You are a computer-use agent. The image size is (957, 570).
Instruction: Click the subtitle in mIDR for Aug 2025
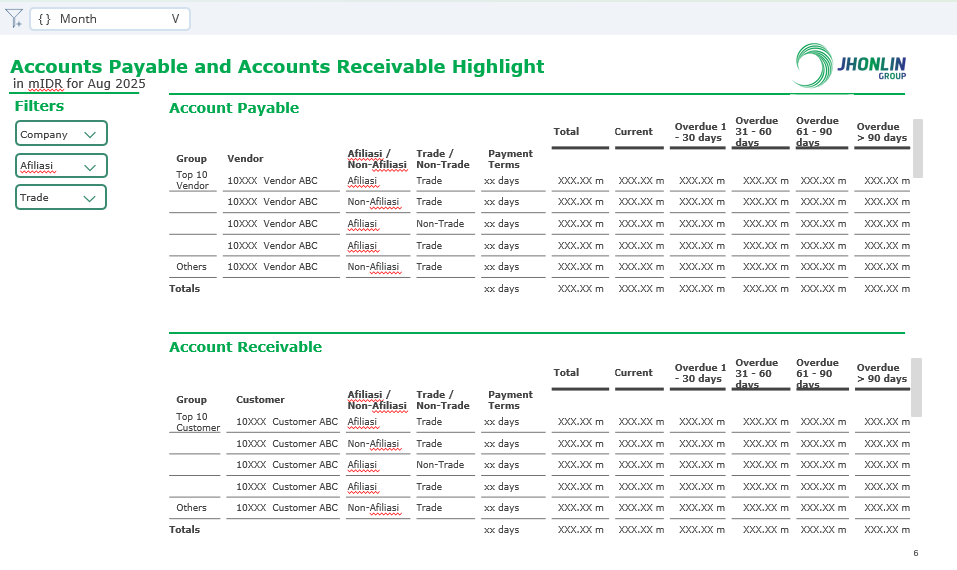[x=79, y=84]
